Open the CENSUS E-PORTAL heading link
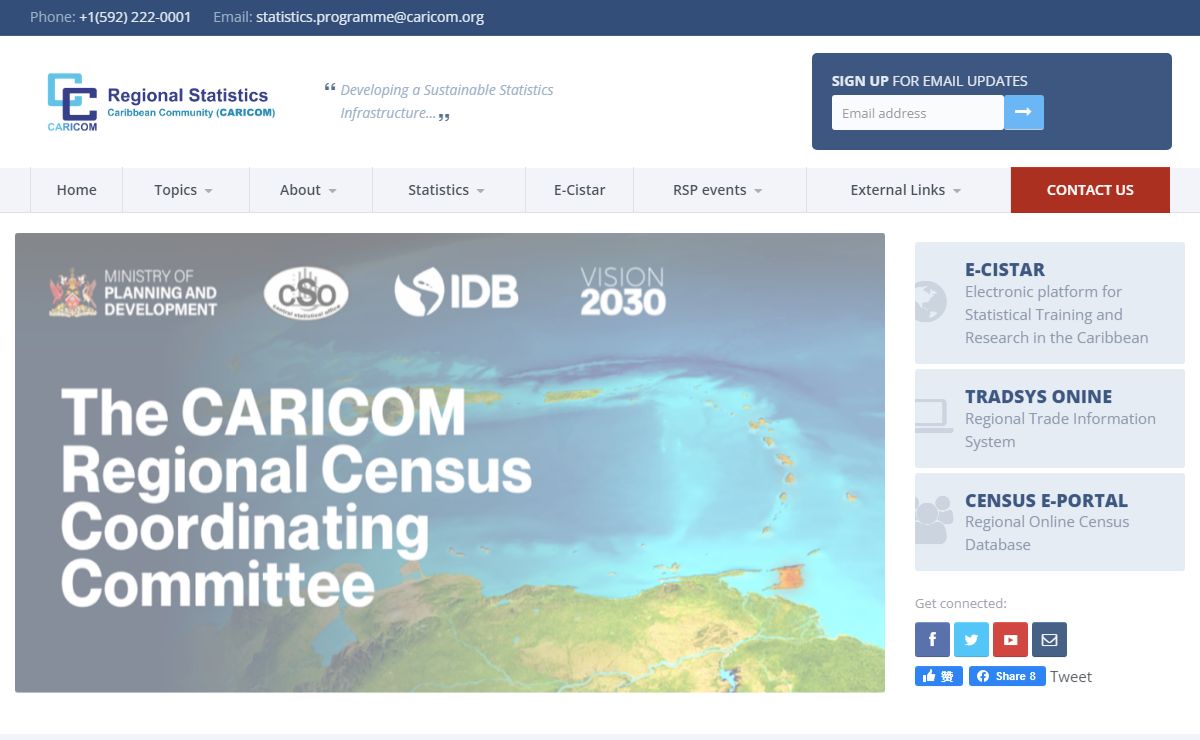The width and height of the screenshot is (1200, 740). tap(1046, 500)
